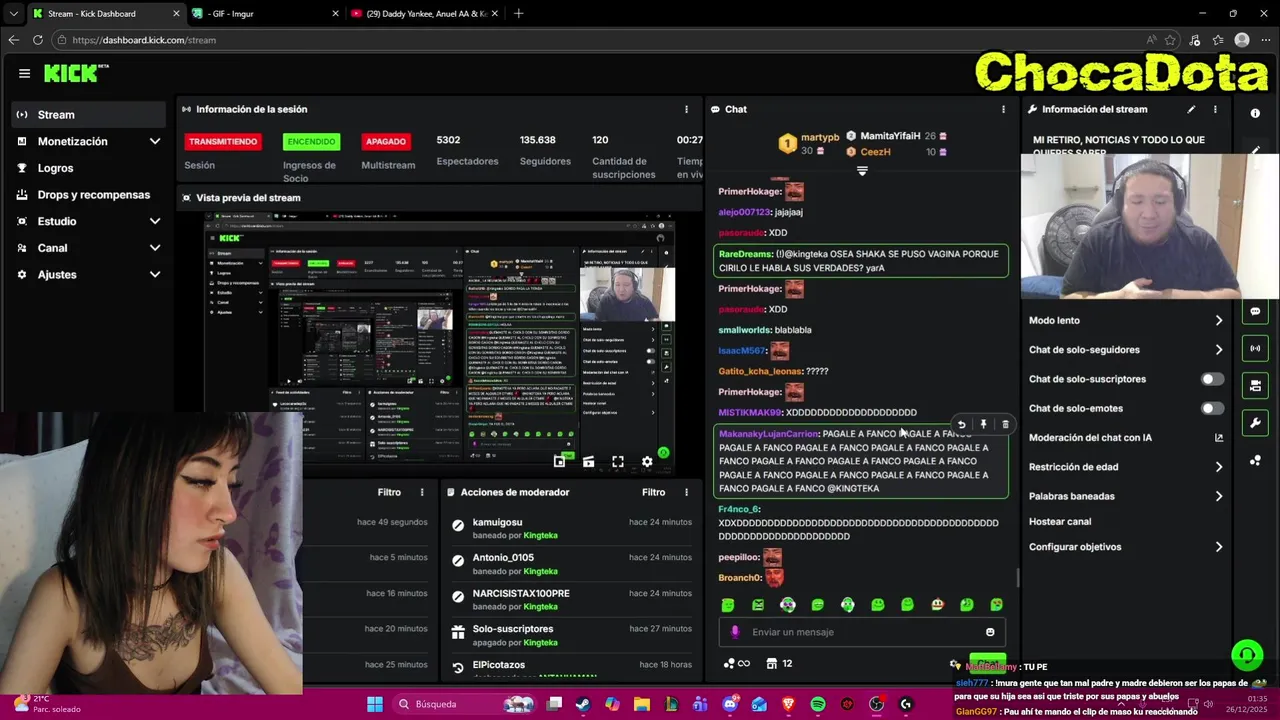Click the NARCISISTAX100PRE ban entry
Image resolution: width=1280 pixels, height=720 pixels.
(x=570, y=600)
